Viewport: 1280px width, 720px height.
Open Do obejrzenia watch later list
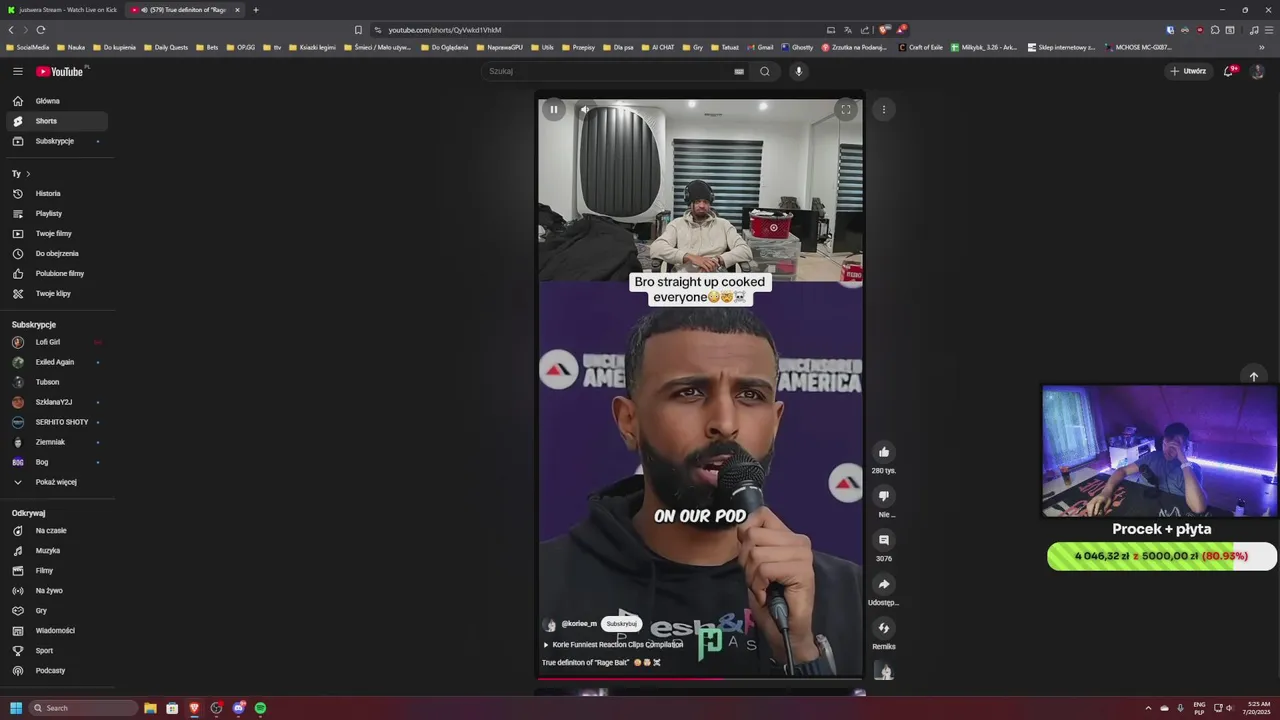click(57, 254)
